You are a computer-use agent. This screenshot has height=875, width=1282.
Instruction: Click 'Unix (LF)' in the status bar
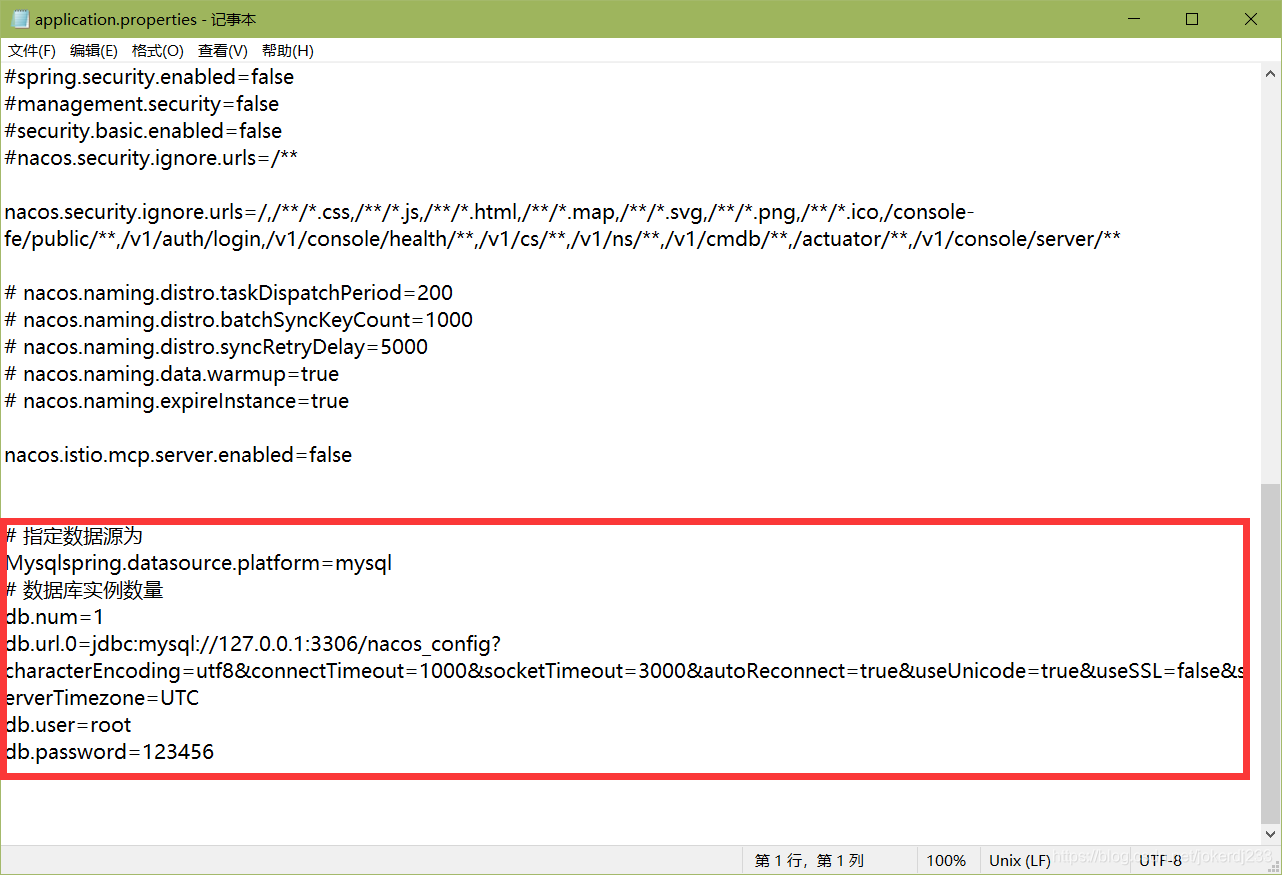(1020, 860)
